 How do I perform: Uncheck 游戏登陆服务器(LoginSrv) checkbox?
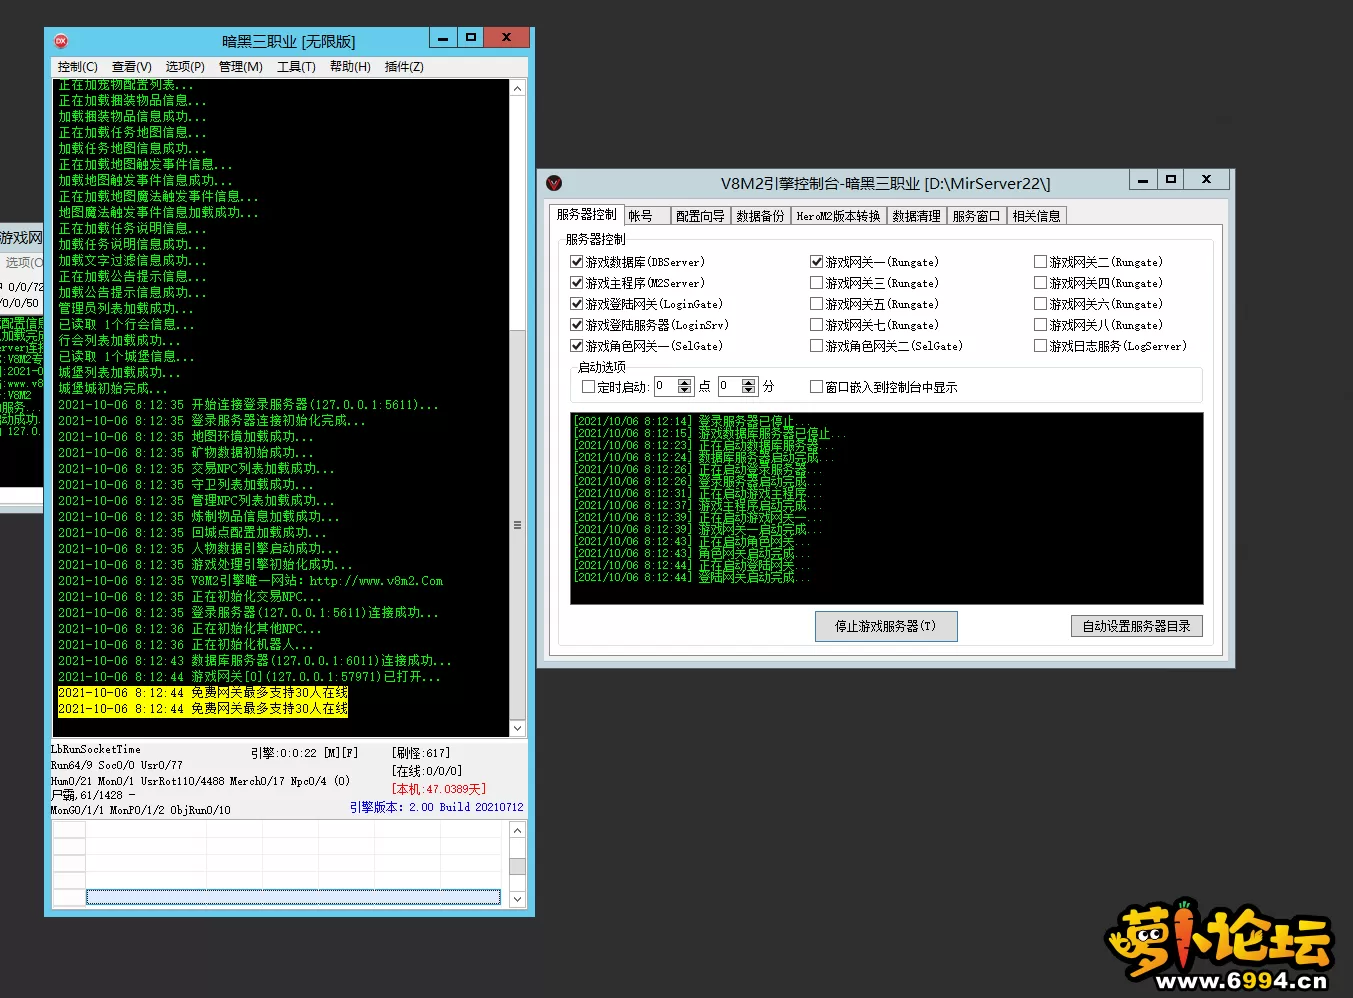[x=577, y=325]
